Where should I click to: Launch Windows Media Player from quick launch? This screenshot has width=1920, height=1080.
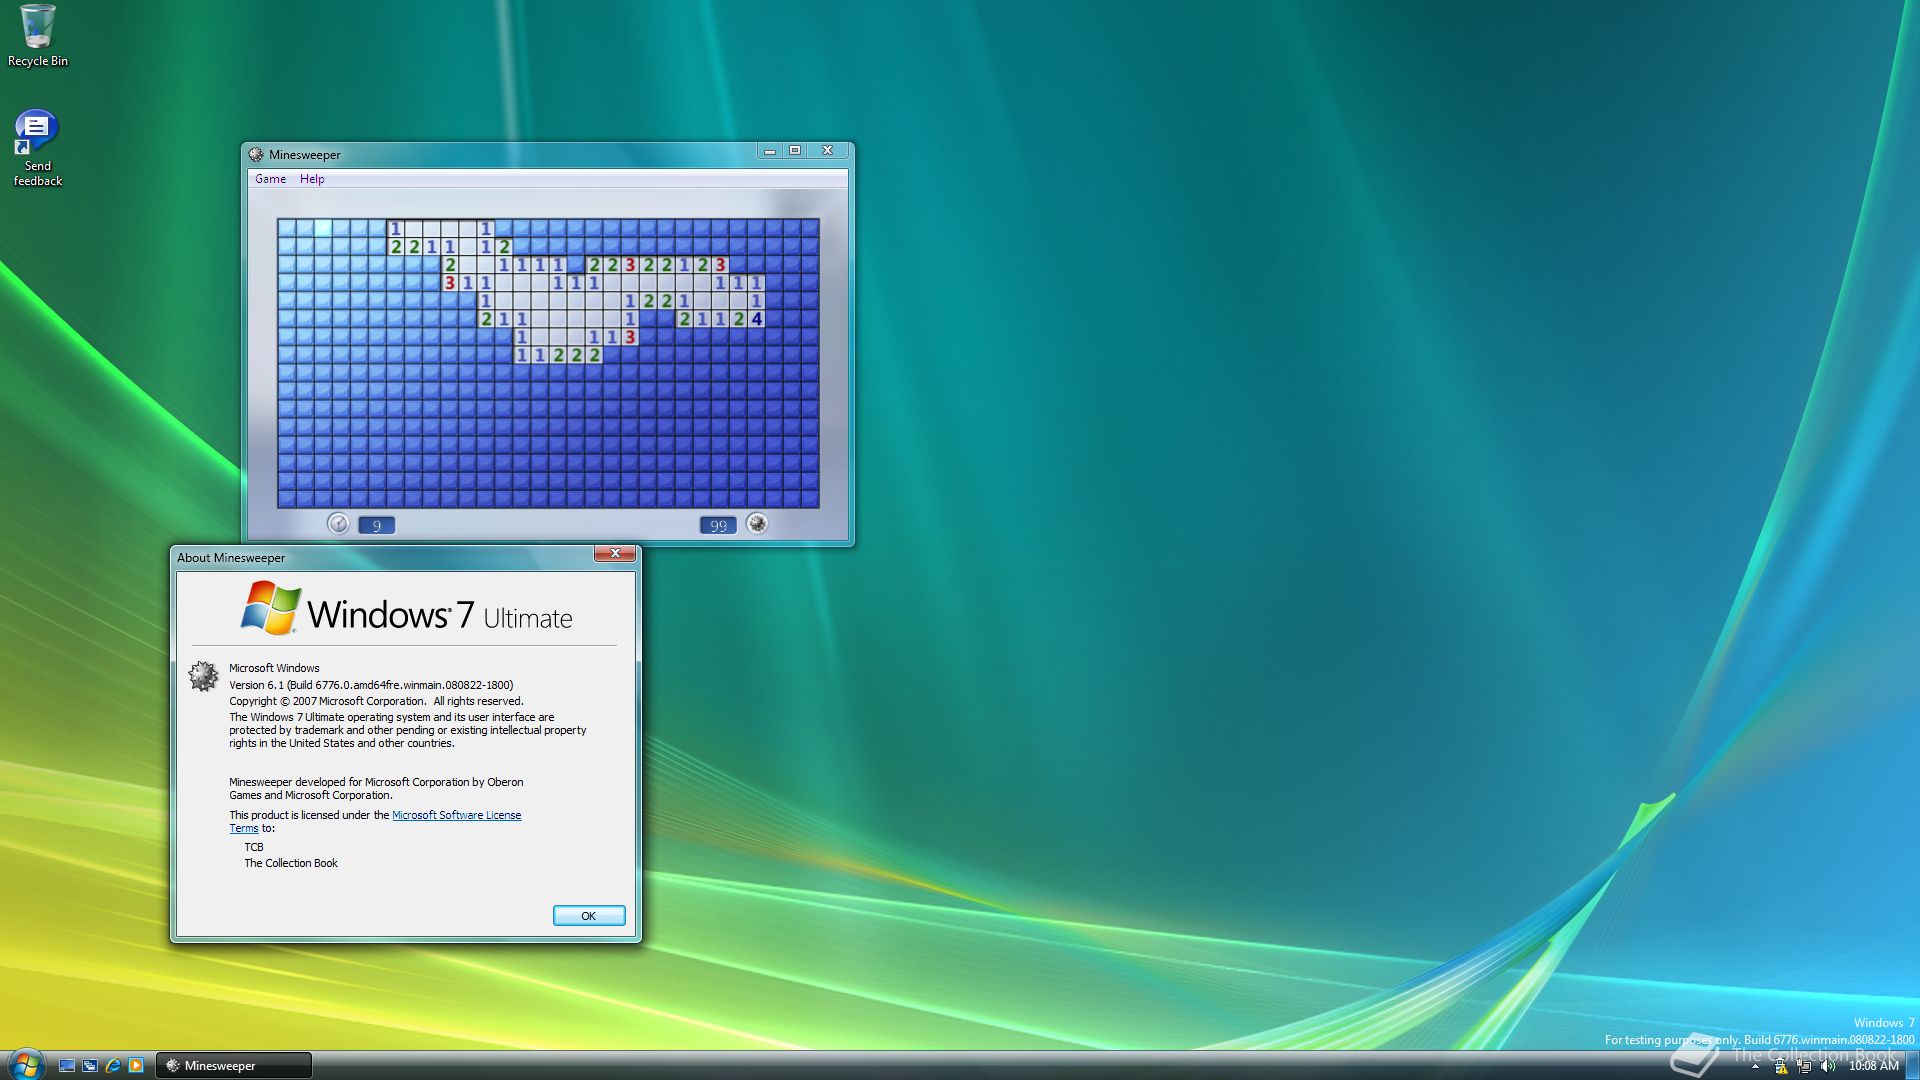pos(136,1066)
